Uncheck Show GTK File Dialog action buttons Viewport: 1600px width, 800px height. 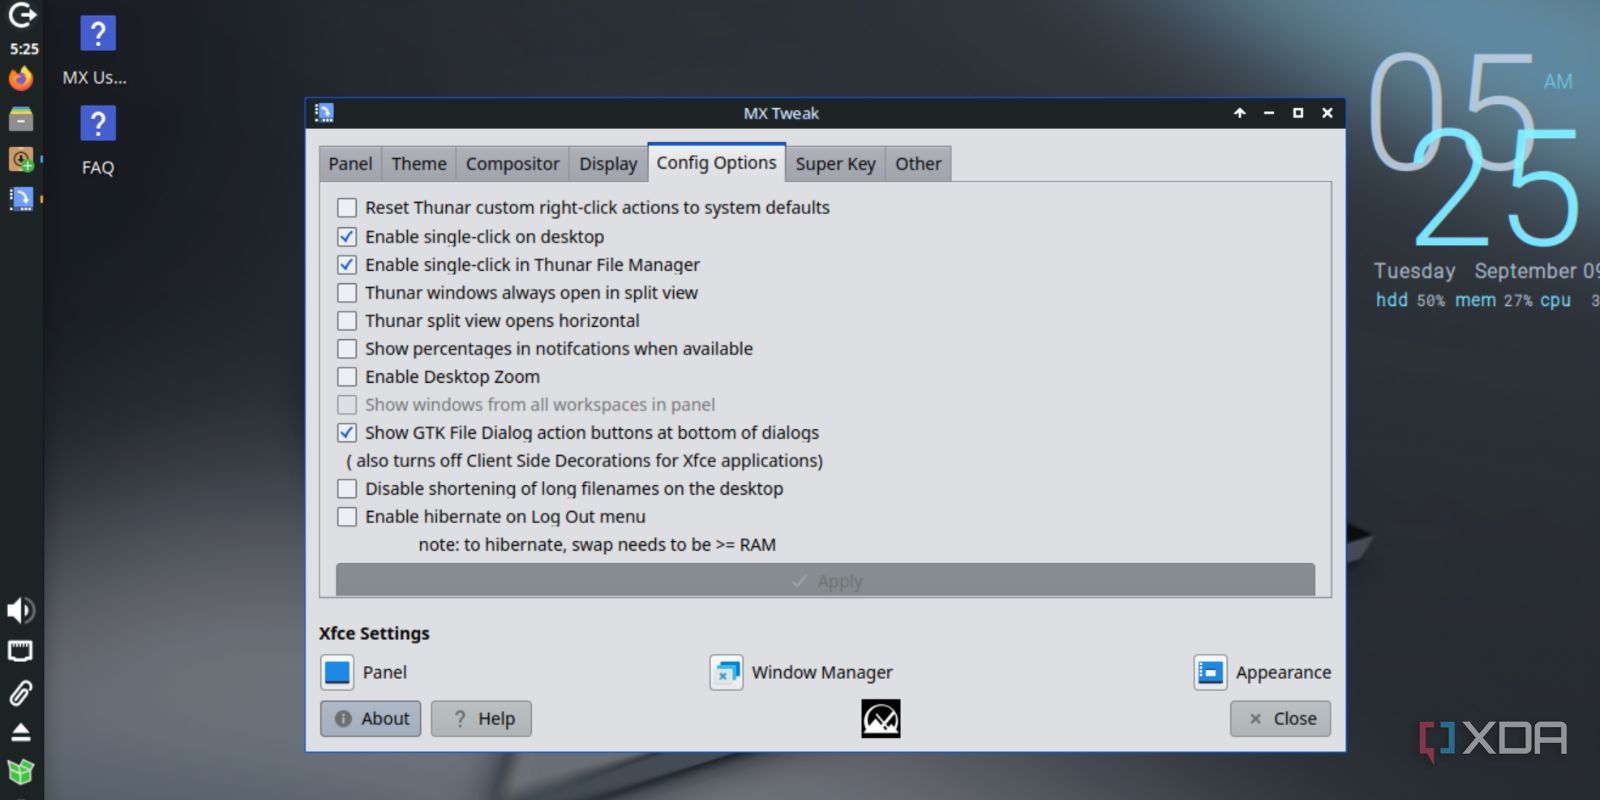(x=347, y=433)
